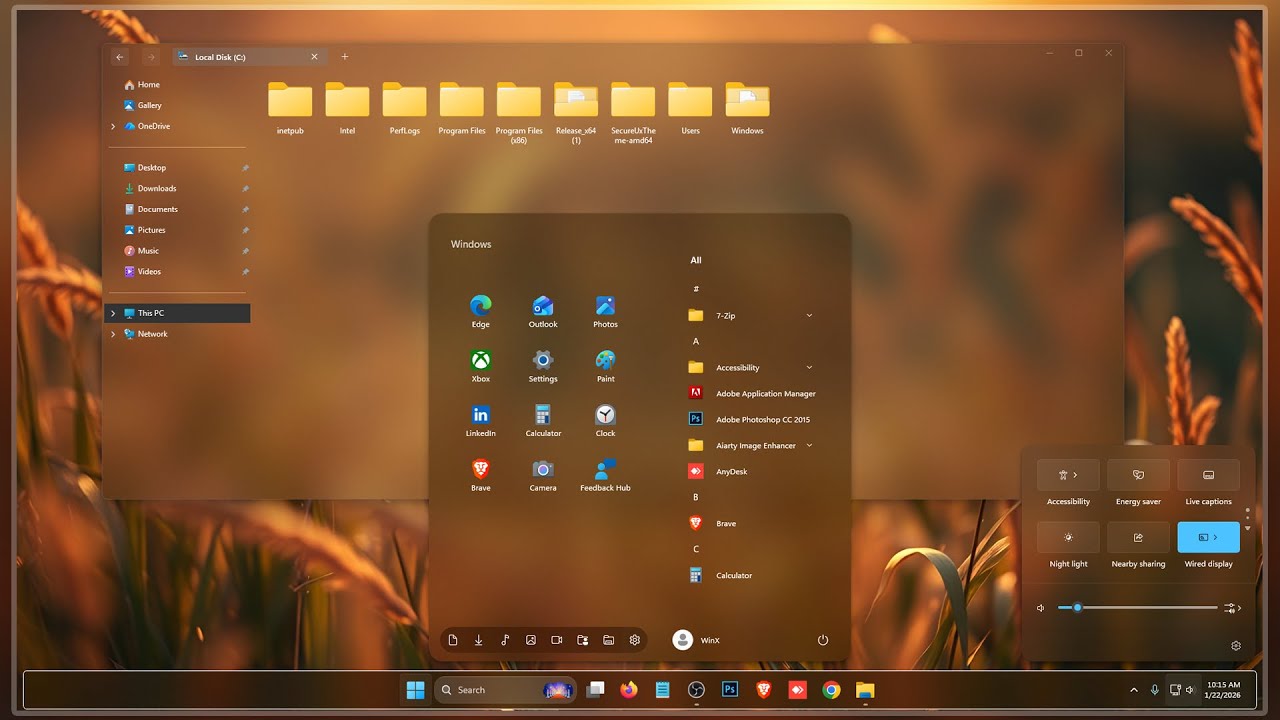The image size is (1280, 720).
Task: Open Documents shortcut in Start menu footer
Action: [x=453, y=640]
